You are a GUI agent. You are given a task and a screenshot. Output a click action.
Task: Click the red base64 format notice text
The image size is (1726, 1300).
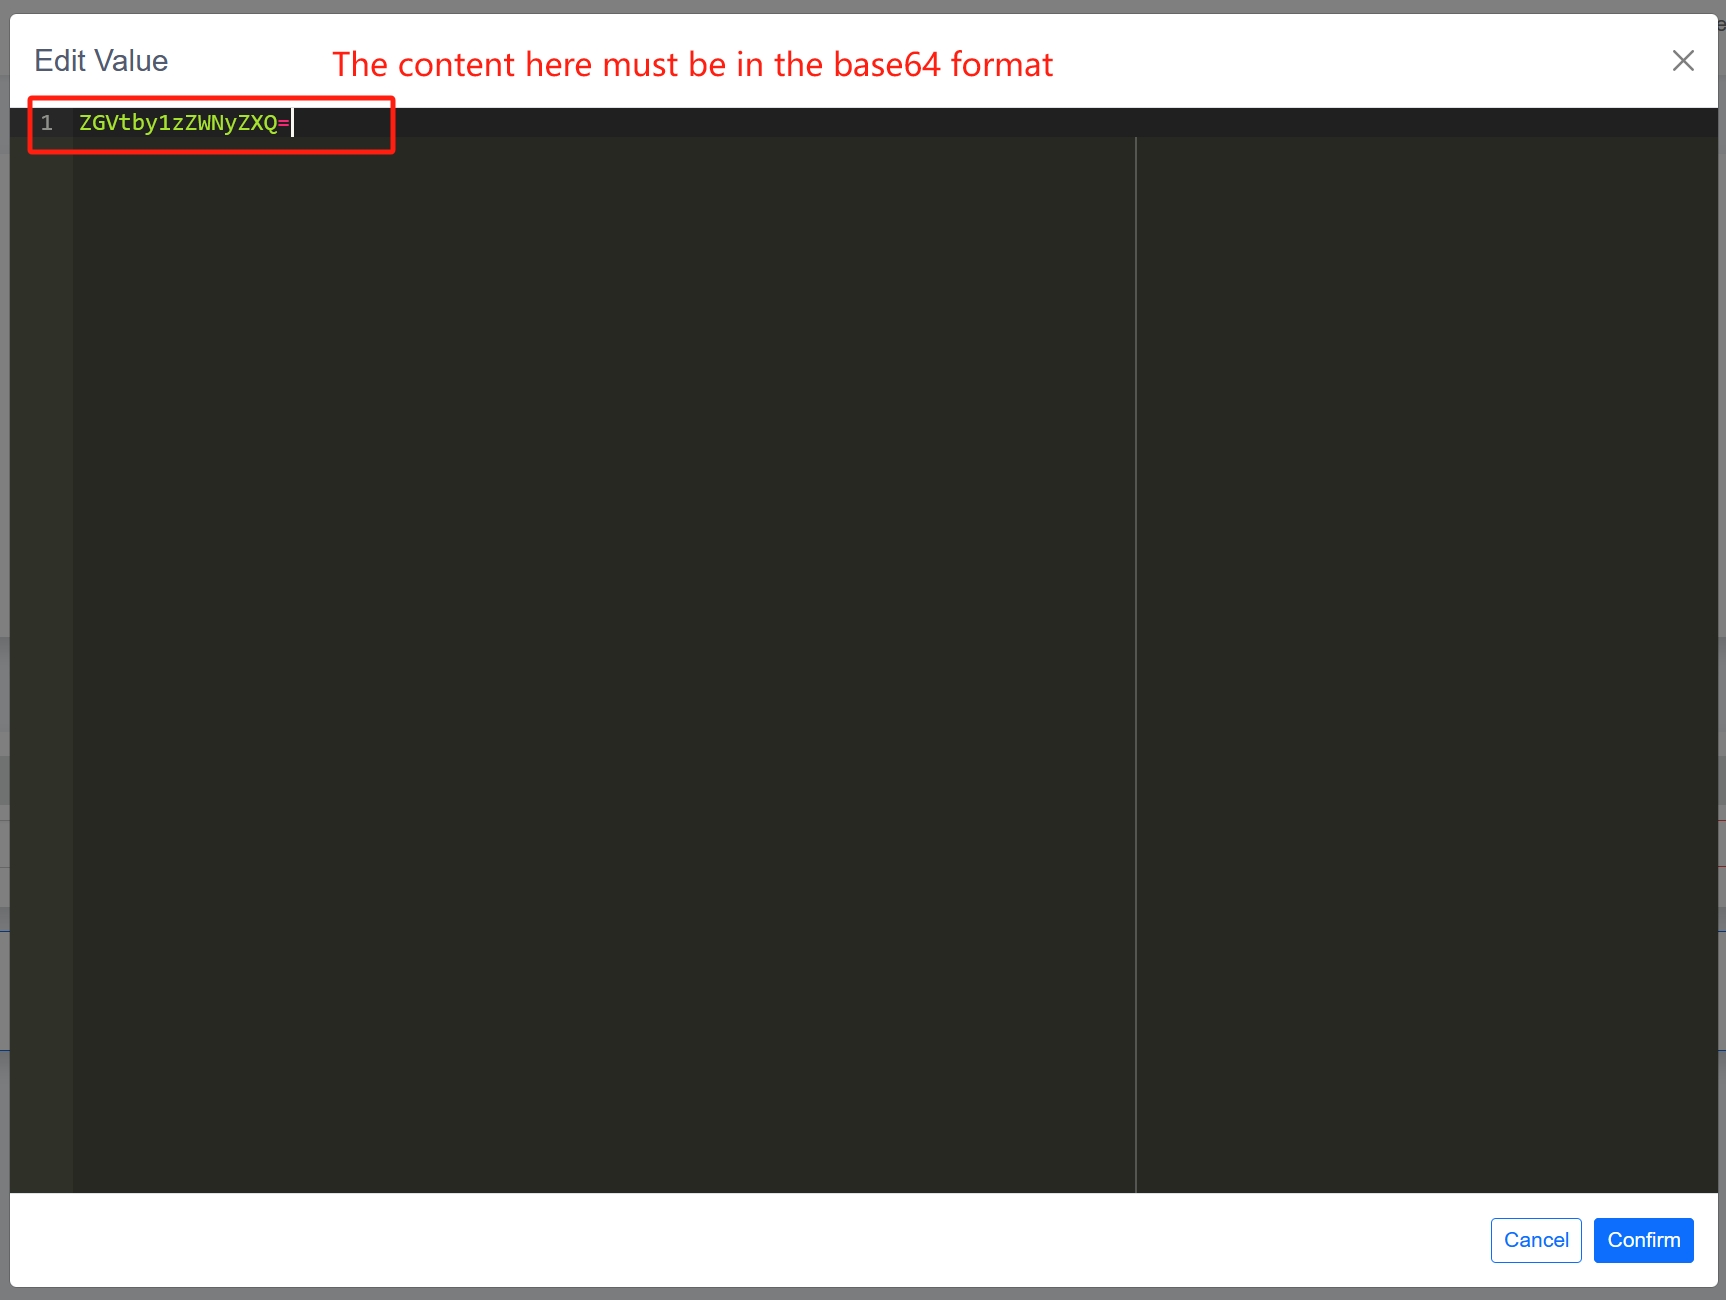click(692, 65)
